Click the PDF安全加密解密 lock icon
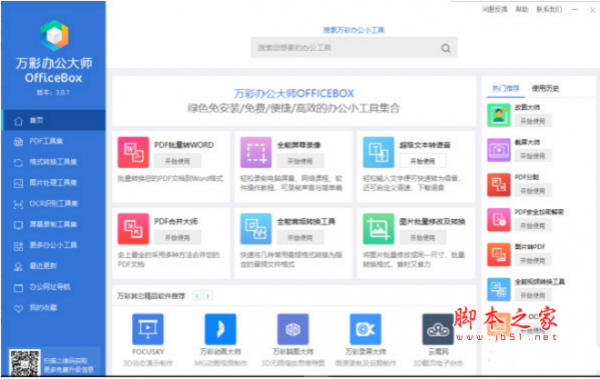The image size is (600, 379). (499, 220)
